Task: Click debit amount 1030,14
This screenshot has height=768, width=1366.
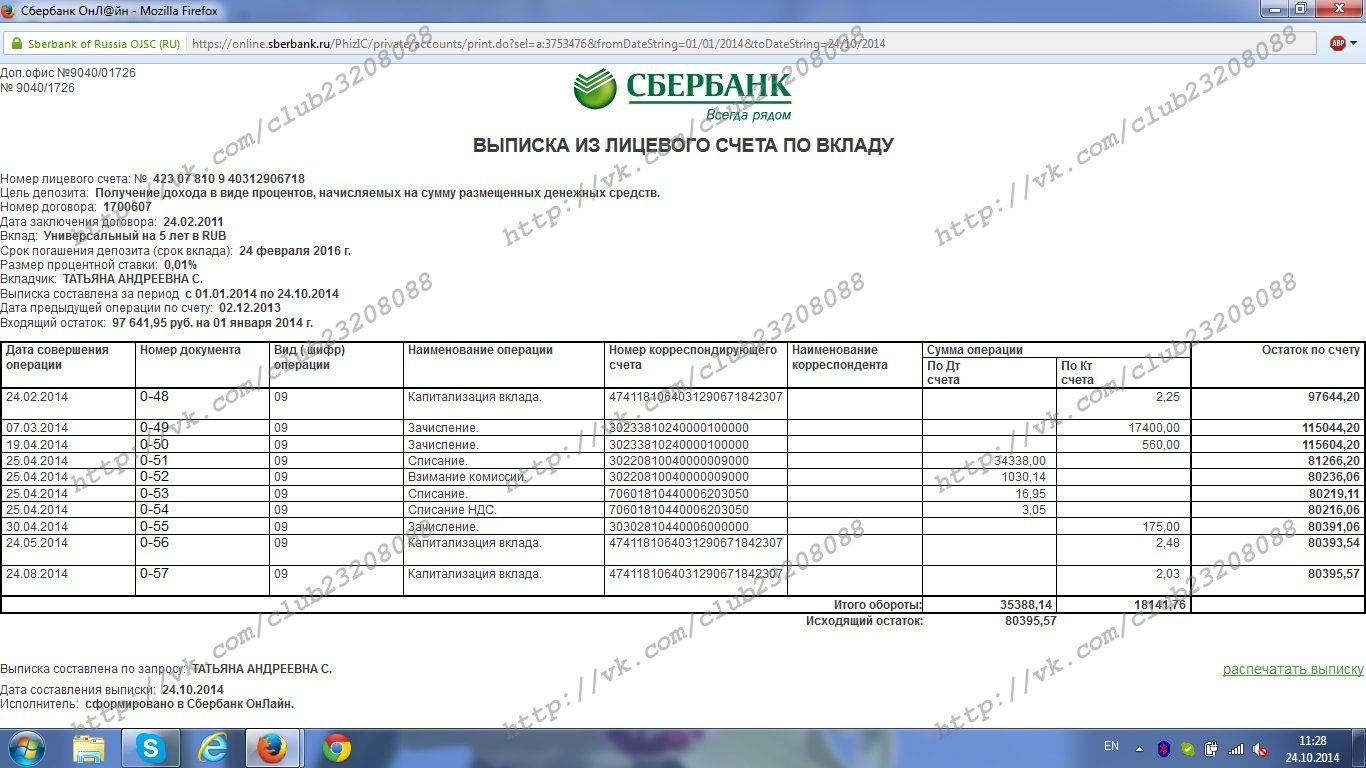Action: click(1023, 477)
